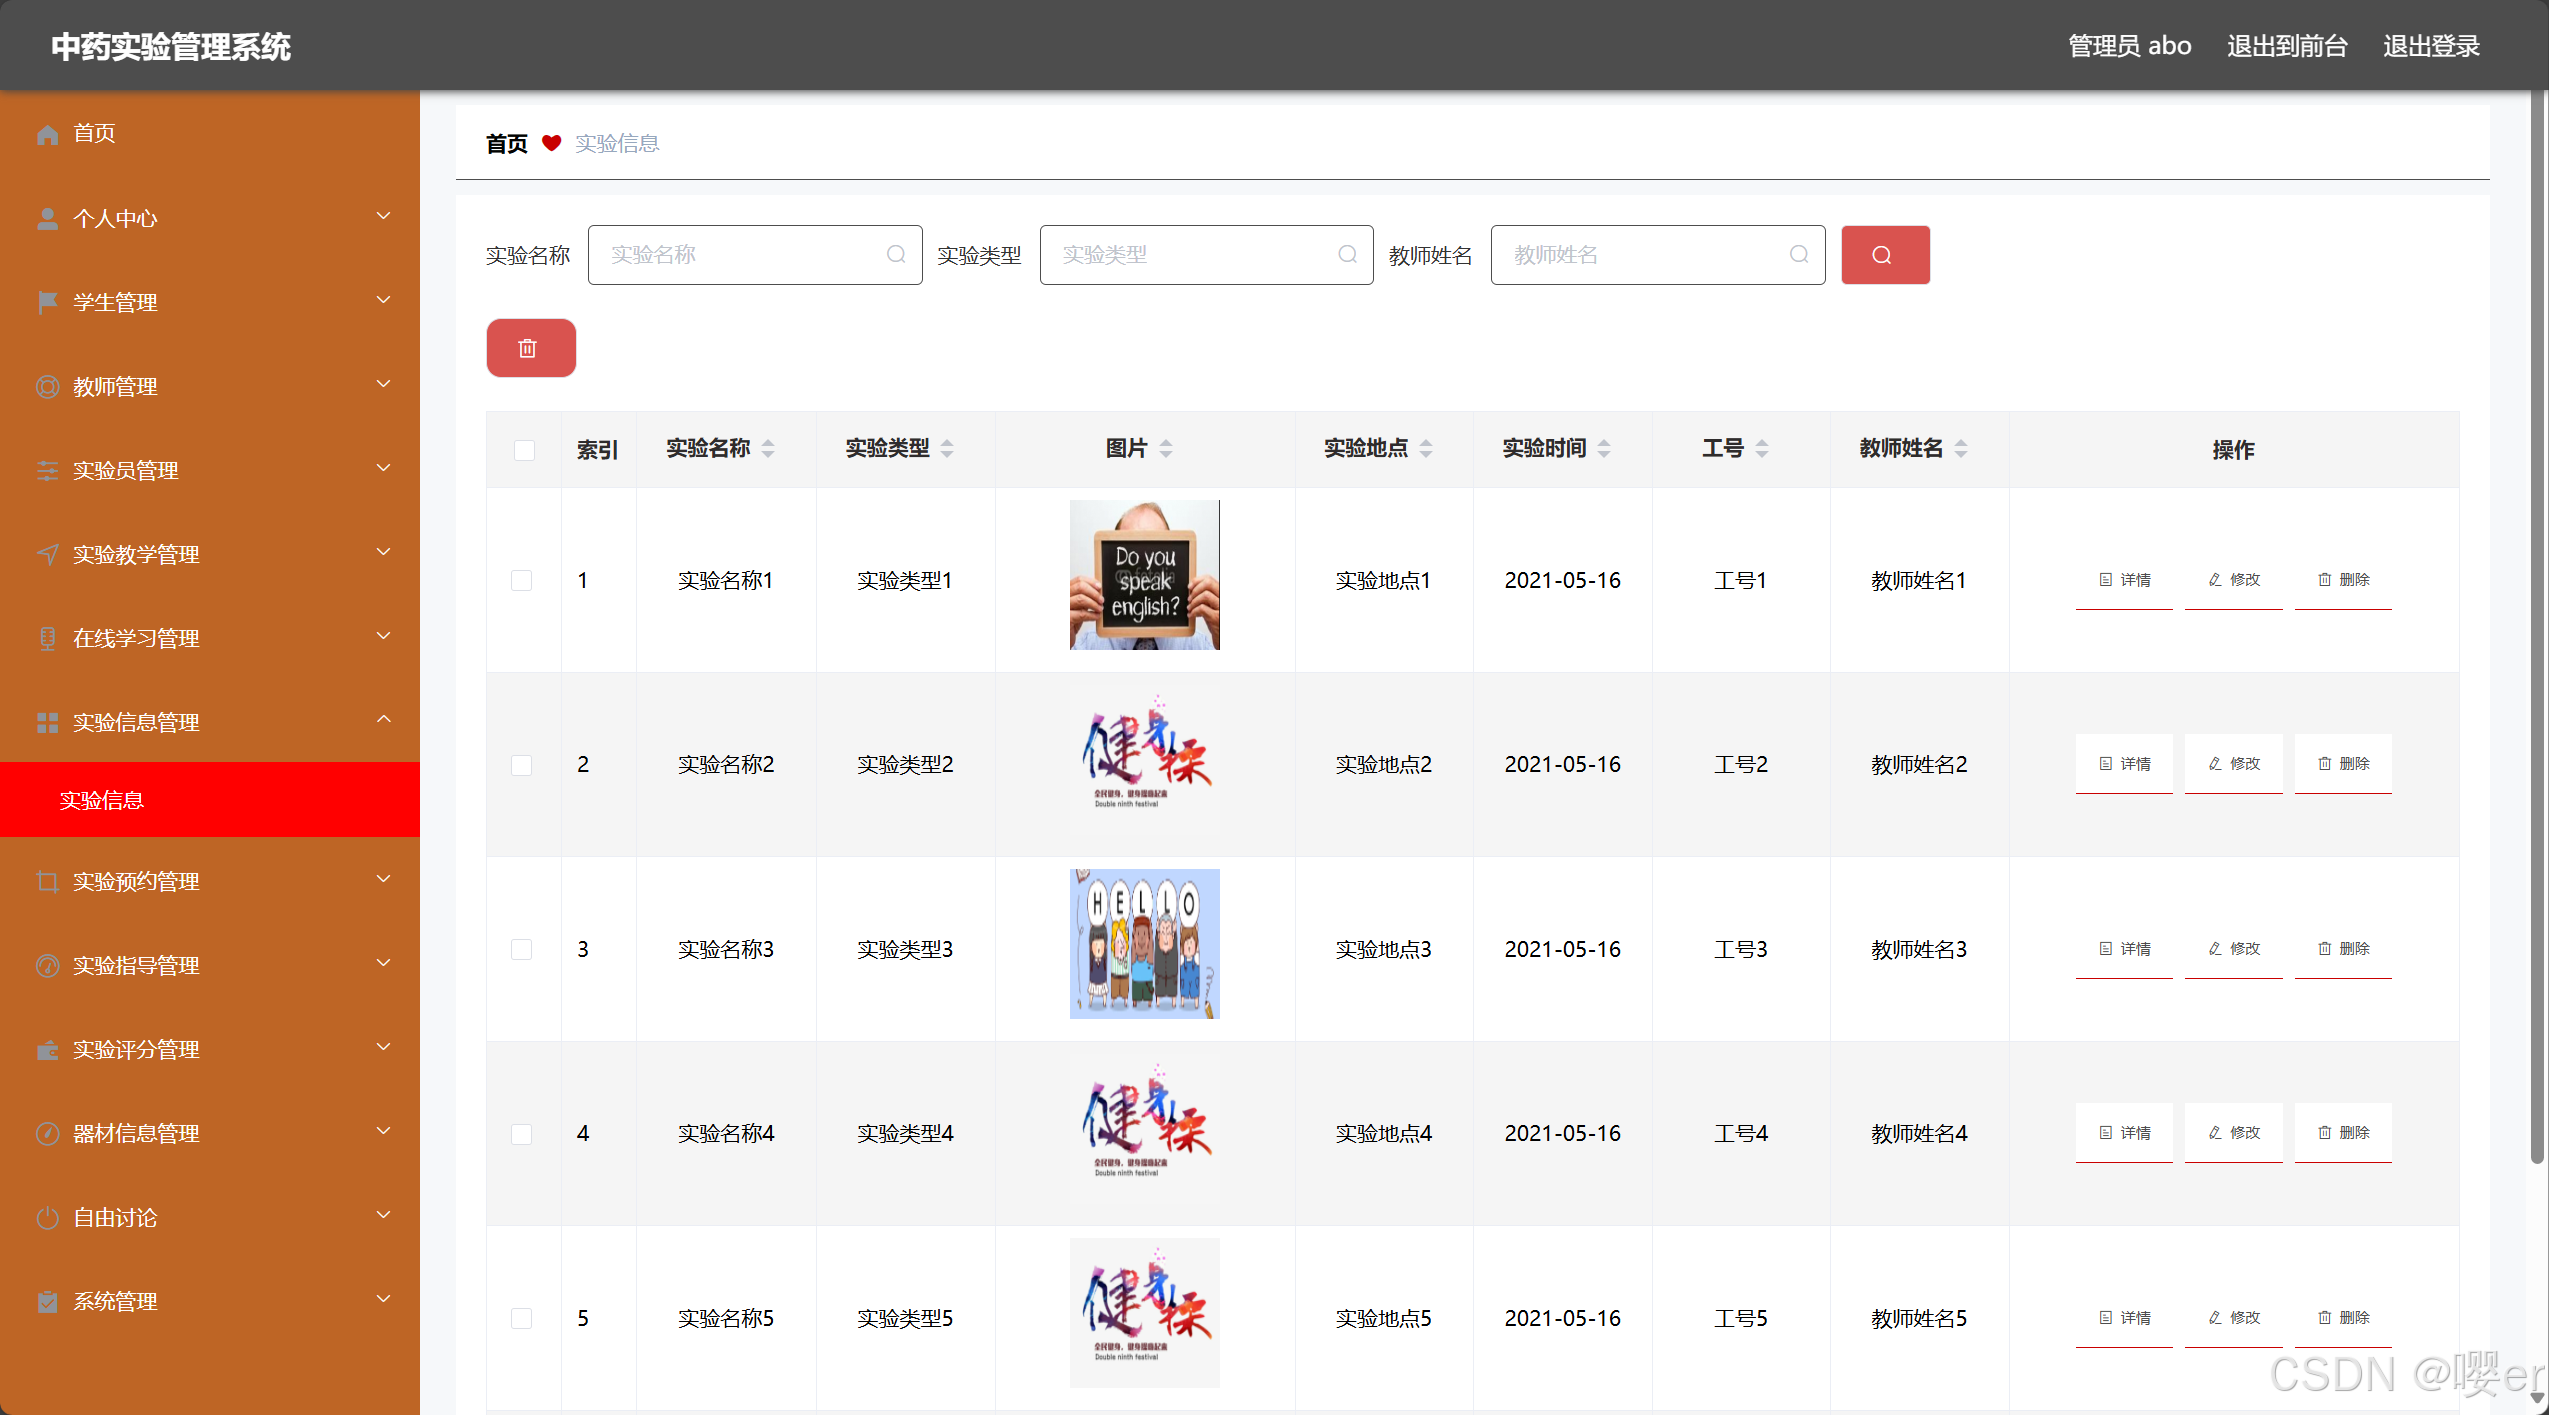Click the red search magnifier button

1884,255
